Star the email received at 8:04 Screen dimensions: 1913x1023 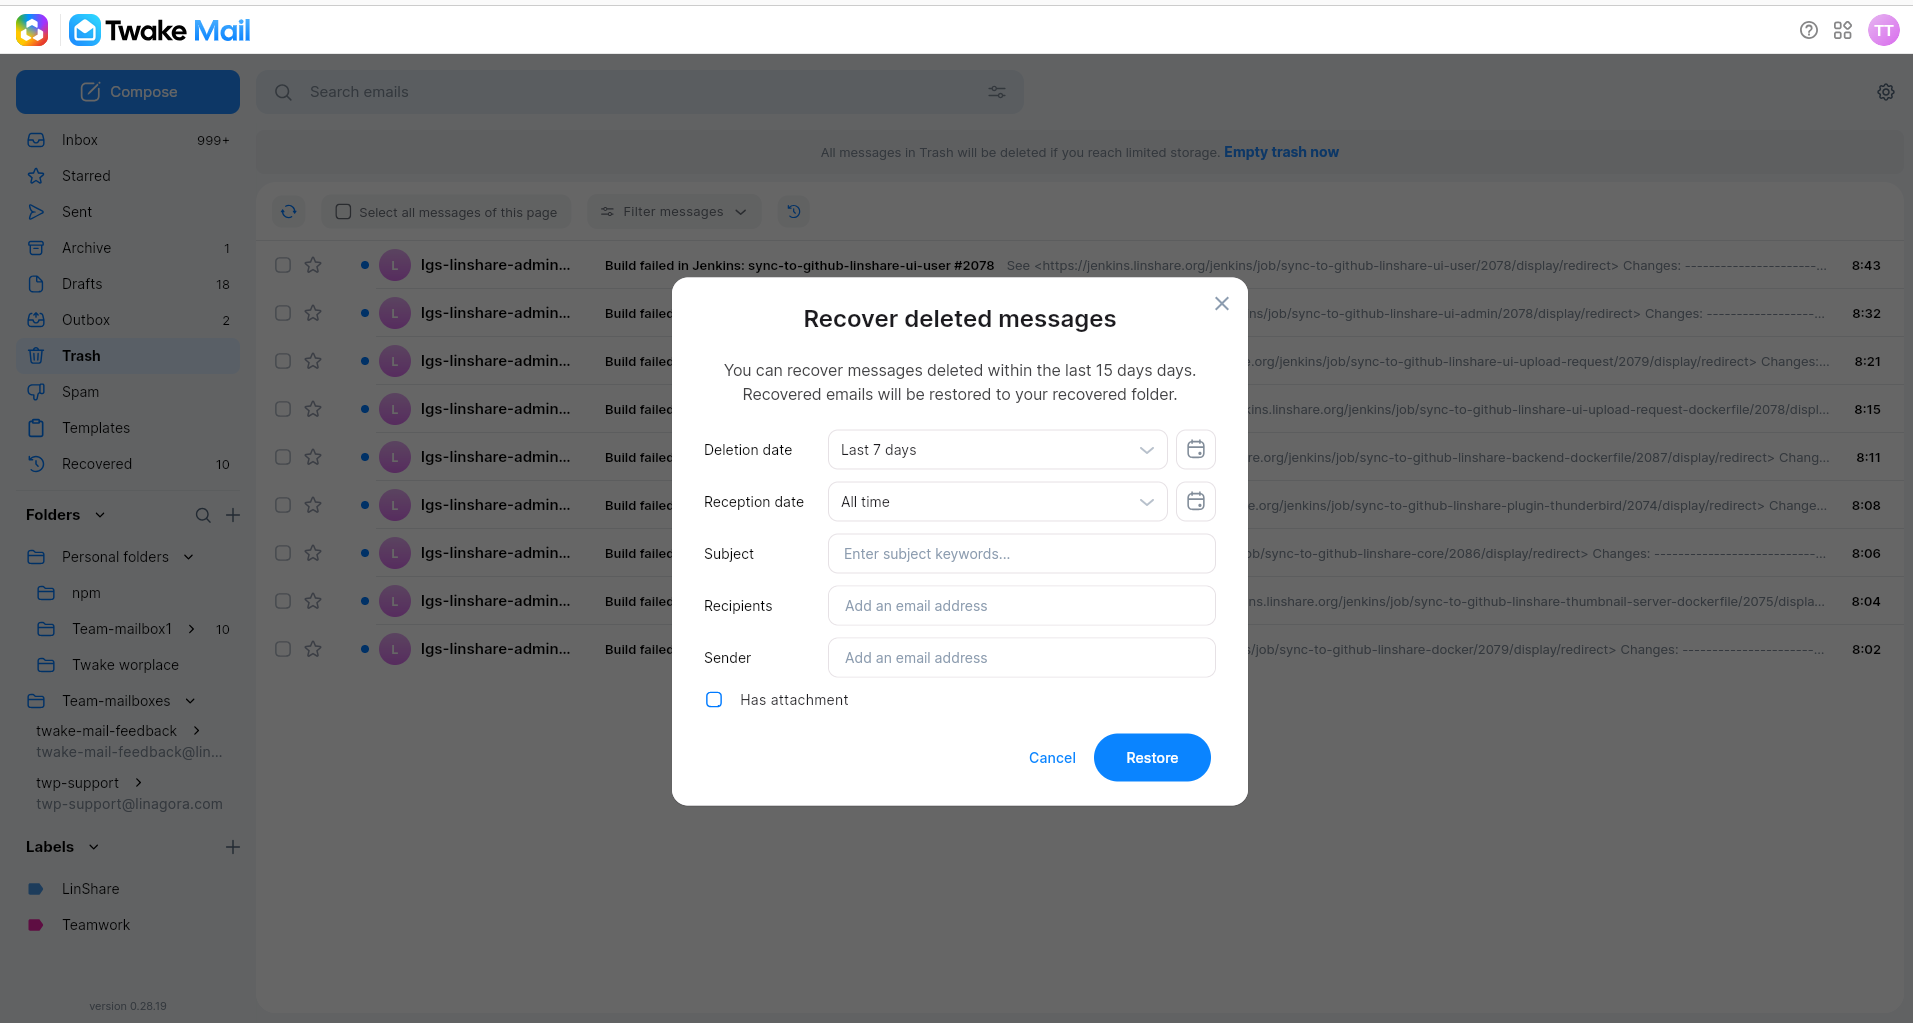[x=313, y=601]
